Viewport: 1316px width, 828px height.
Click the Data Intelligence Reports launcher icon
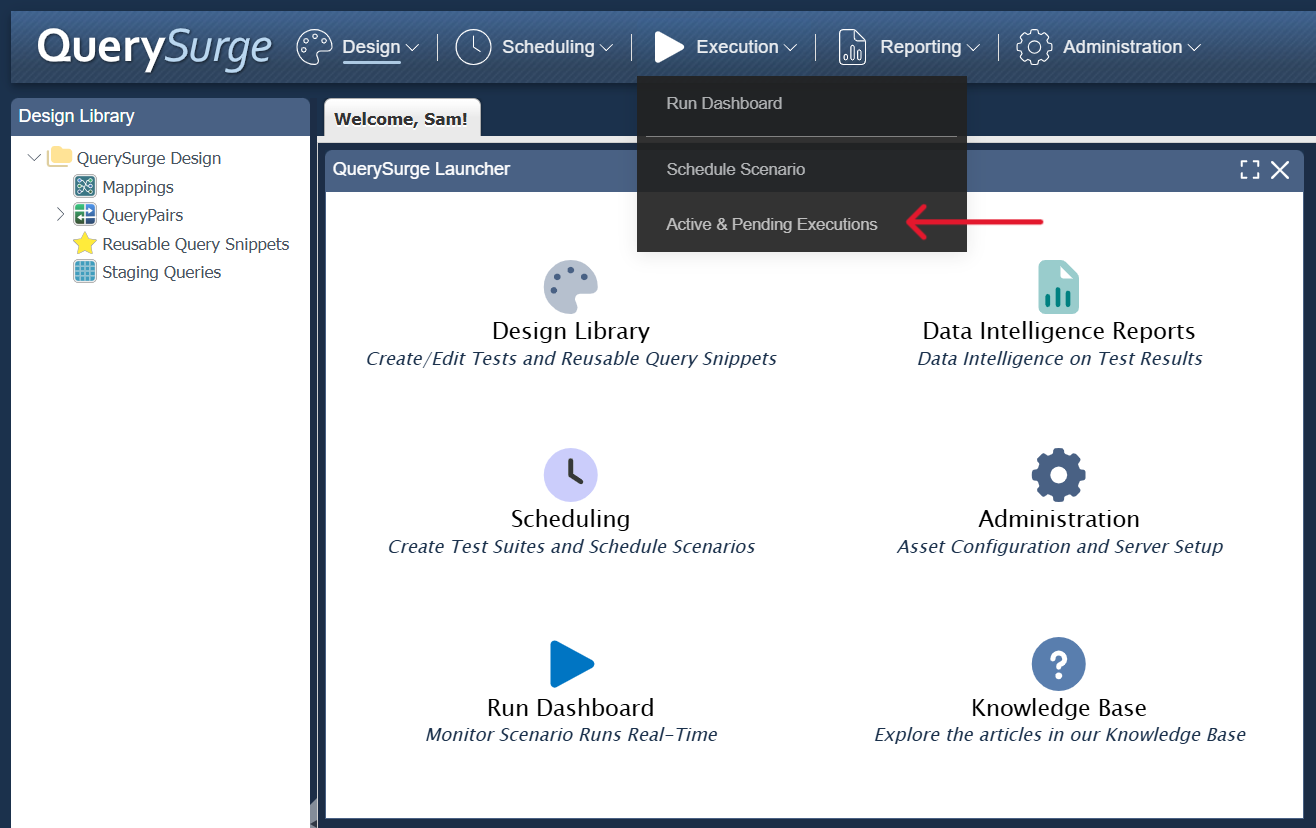pyautogui.click(x=1058, y=287)
